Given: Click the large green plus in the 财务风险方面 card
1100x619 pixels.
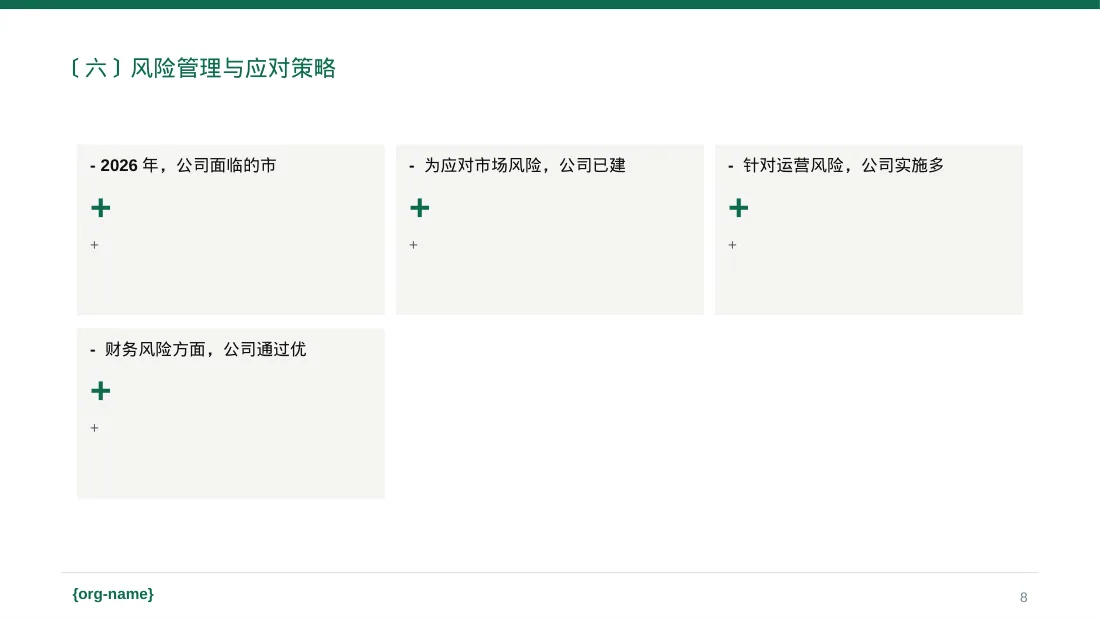Looking at the screenshot, I should click(101, 391).
